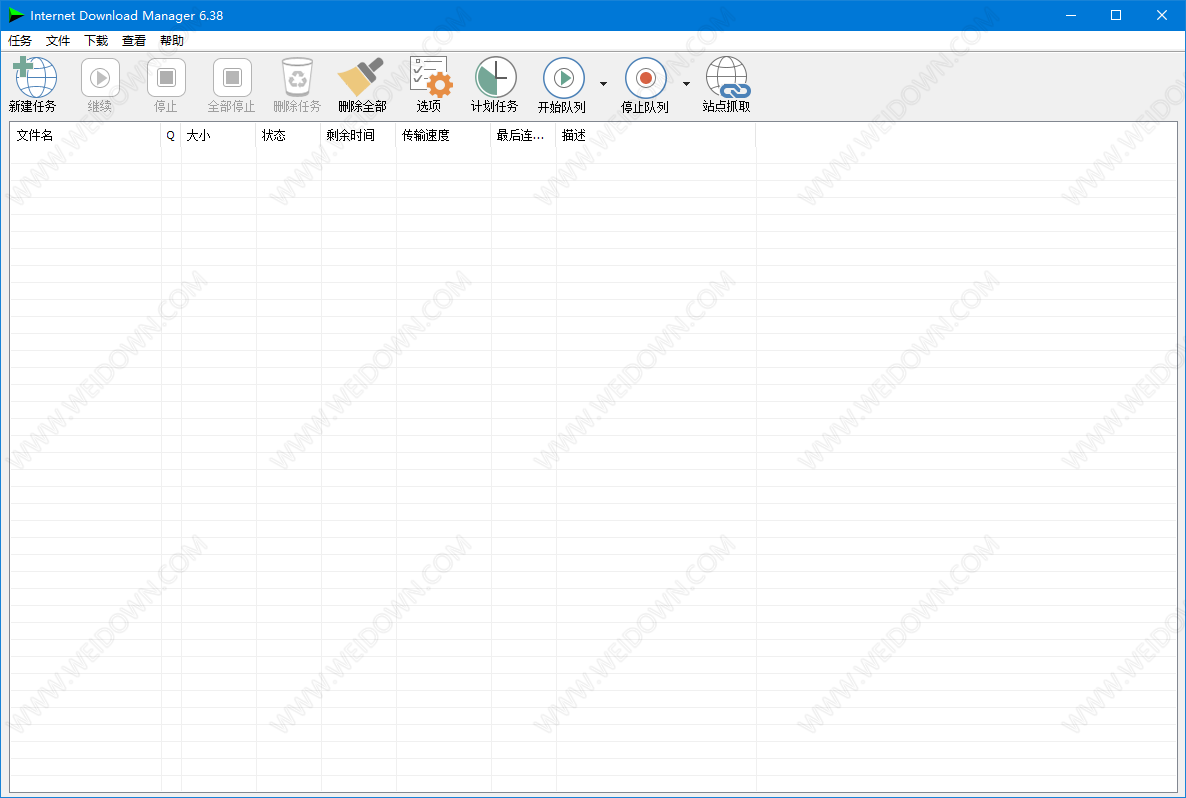The width and height of the screenshot is (1186, 798).
Task: Sort by the 最后连... column header
Action: [523, 135]
